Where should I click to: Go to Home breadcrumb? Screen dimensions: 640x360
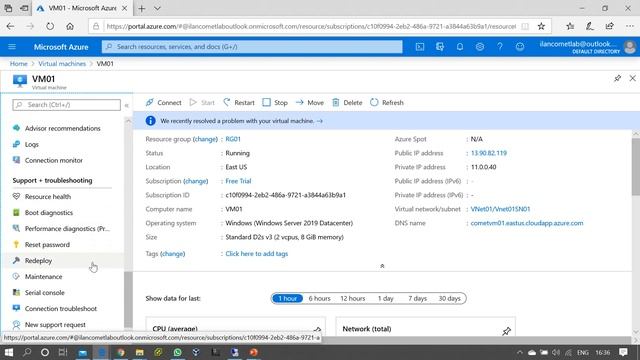pyautogui.click(x=18, y=64)
